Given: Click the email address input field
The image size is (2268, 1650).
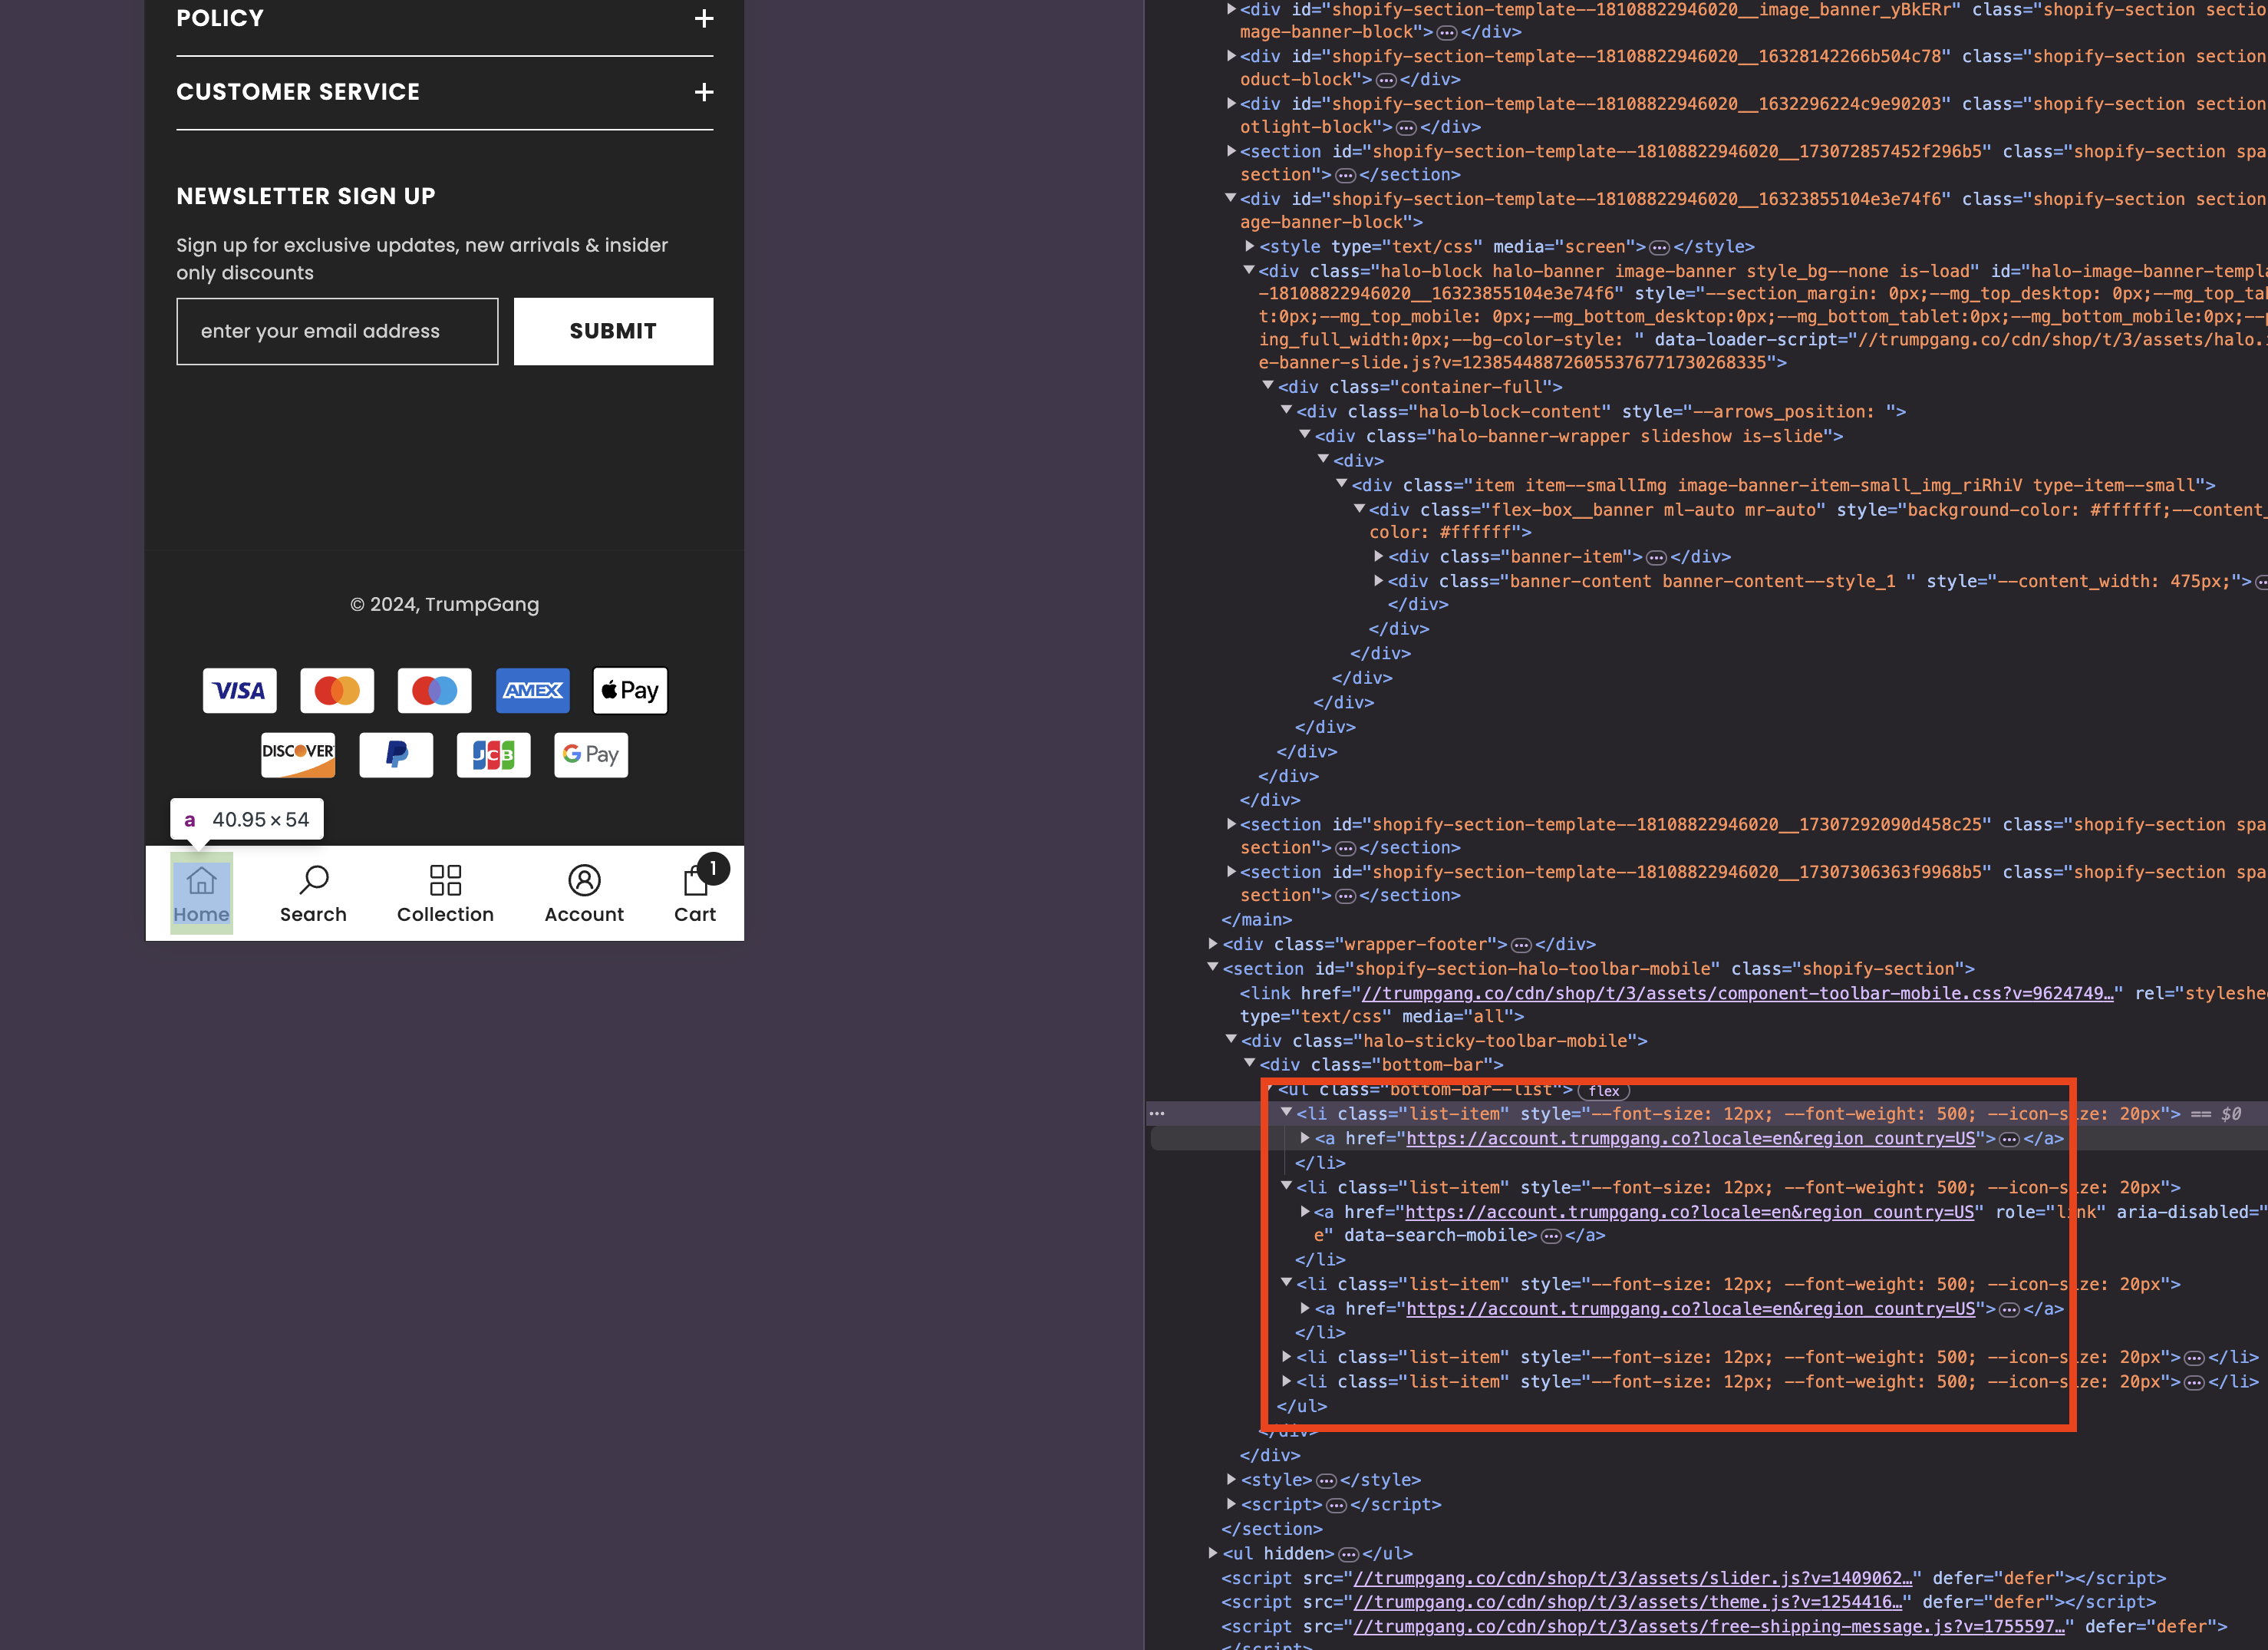Looking at the screenshot, I should [337, 331].
